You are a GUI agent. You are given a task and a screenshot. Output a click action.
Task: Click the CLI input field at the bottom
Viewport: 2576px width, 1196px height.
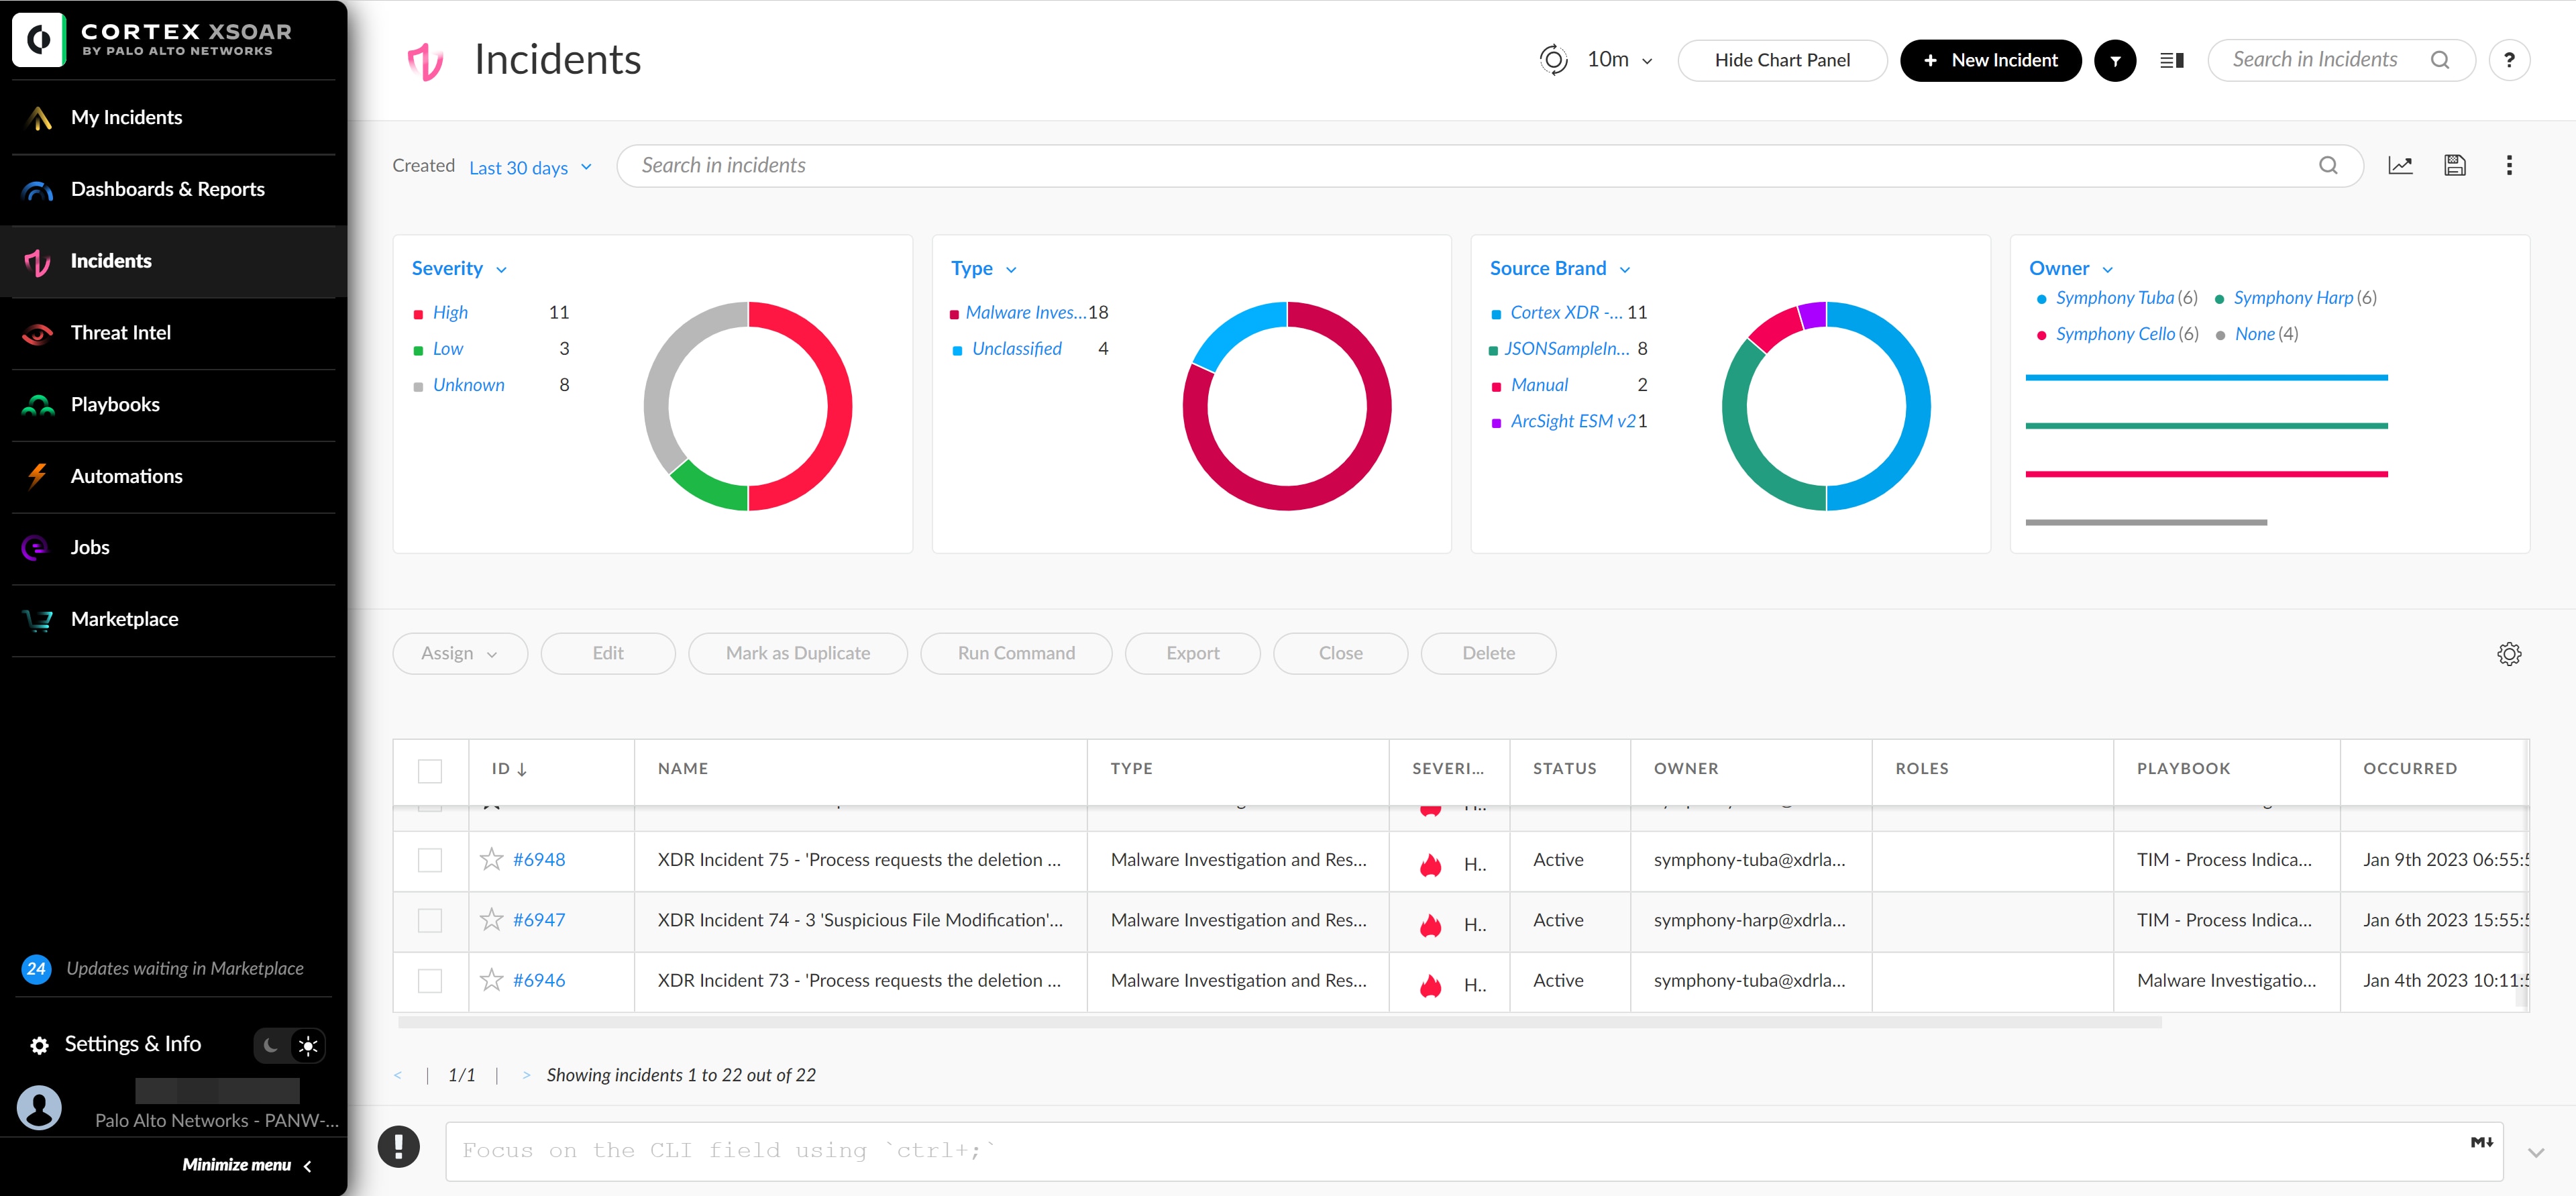1200,1150
